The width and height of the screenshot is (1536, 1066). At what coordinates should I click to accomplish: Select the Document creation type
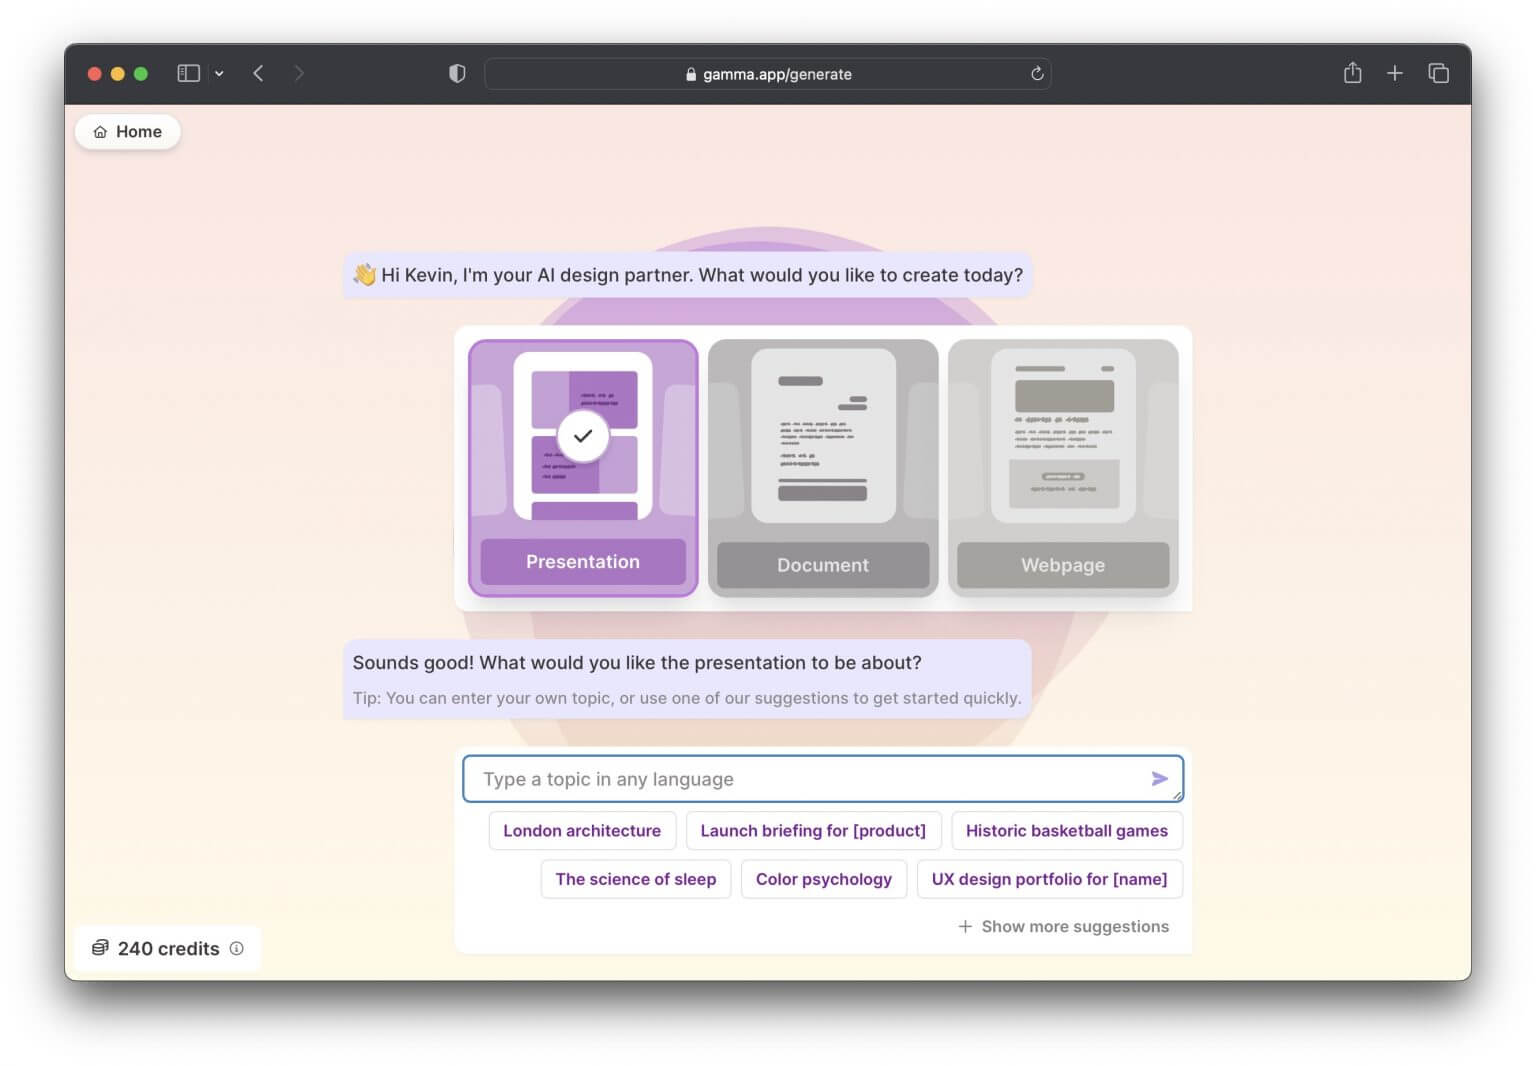[x=822, y=468]
